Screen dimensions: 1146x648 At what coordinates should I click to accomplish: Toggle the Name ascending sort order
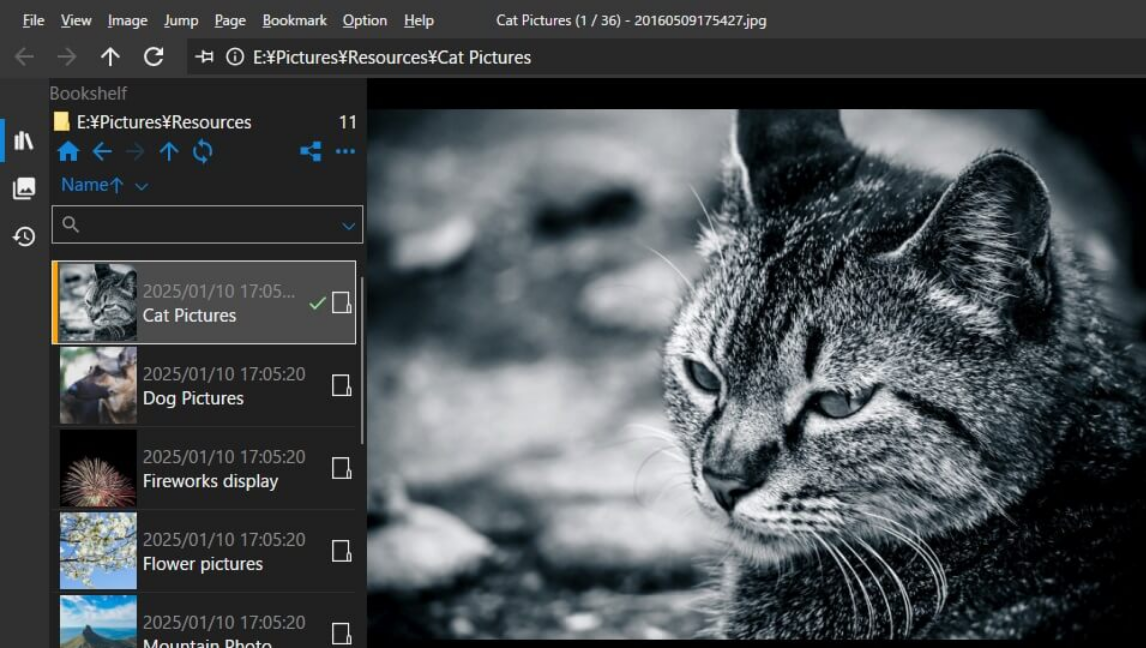94,185
